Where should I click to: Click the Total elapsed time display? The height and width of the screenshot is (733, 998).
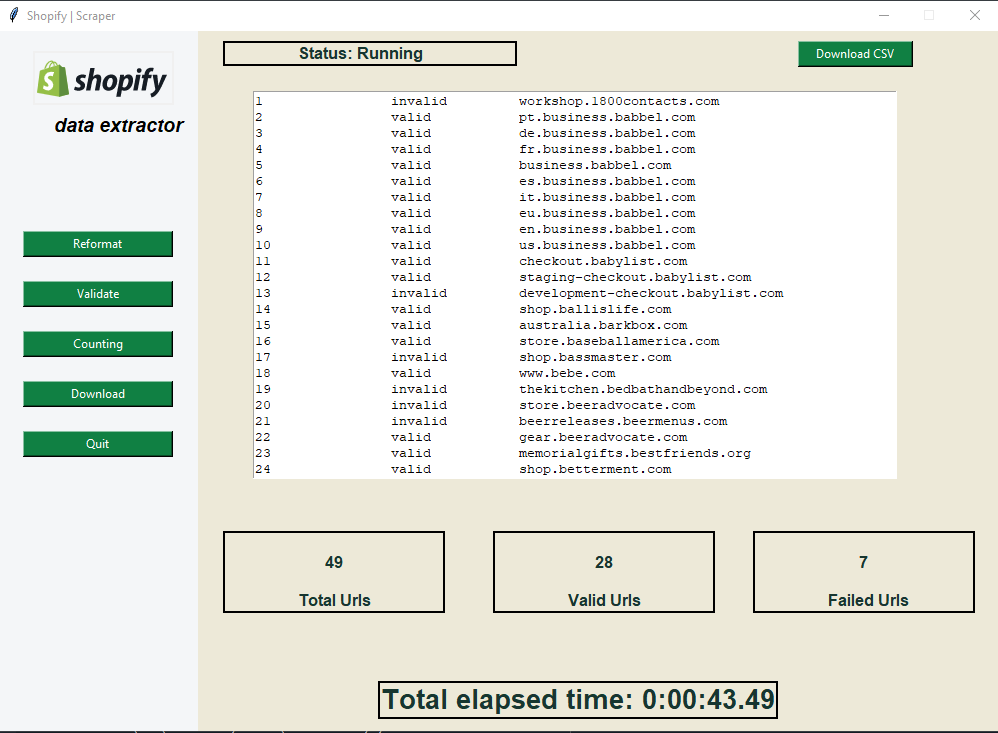coord(578,700)
